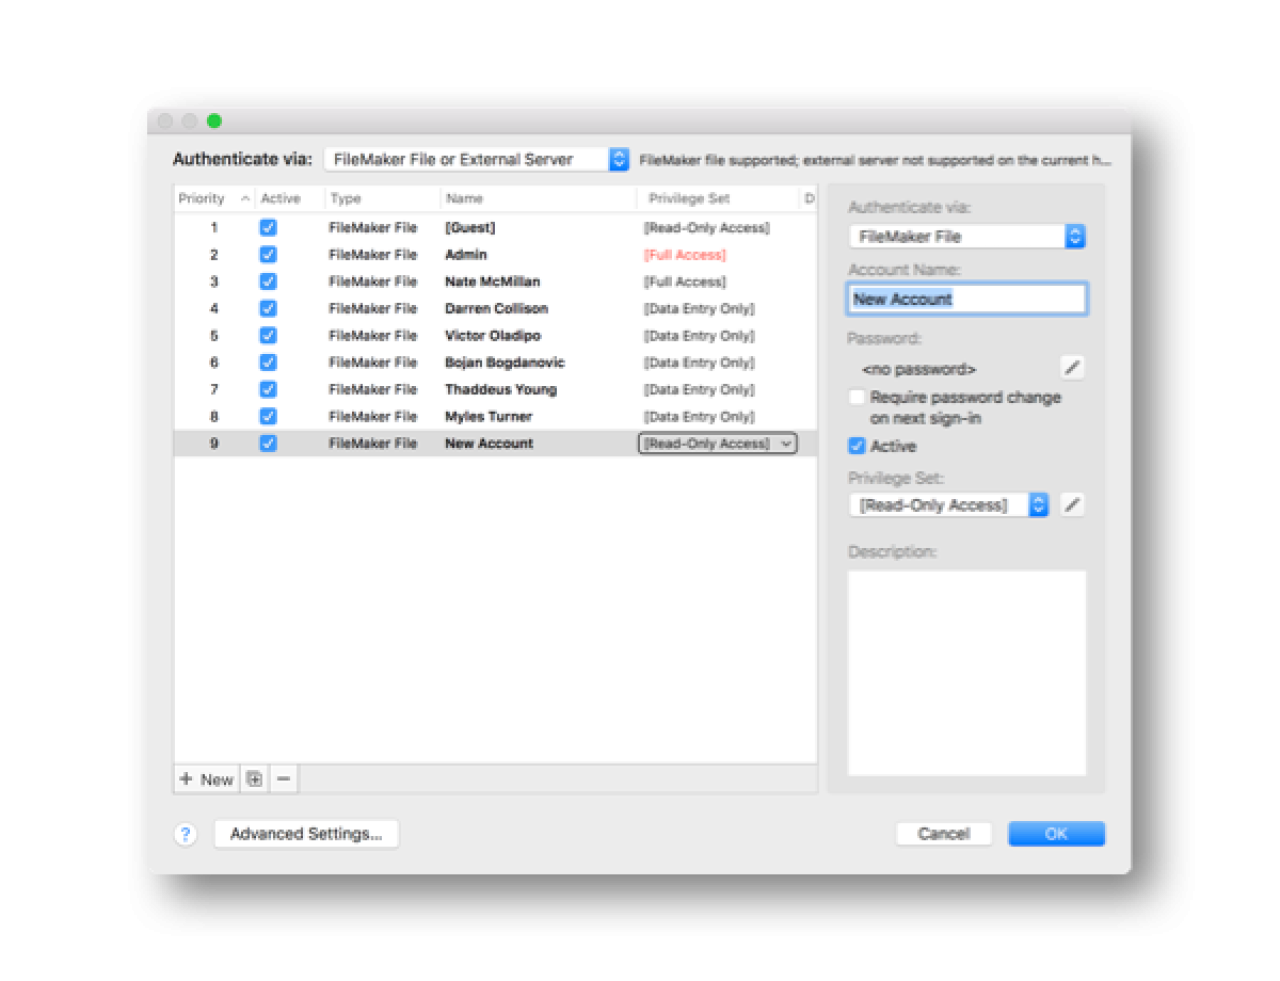Click New Account name in row 9

489,444
